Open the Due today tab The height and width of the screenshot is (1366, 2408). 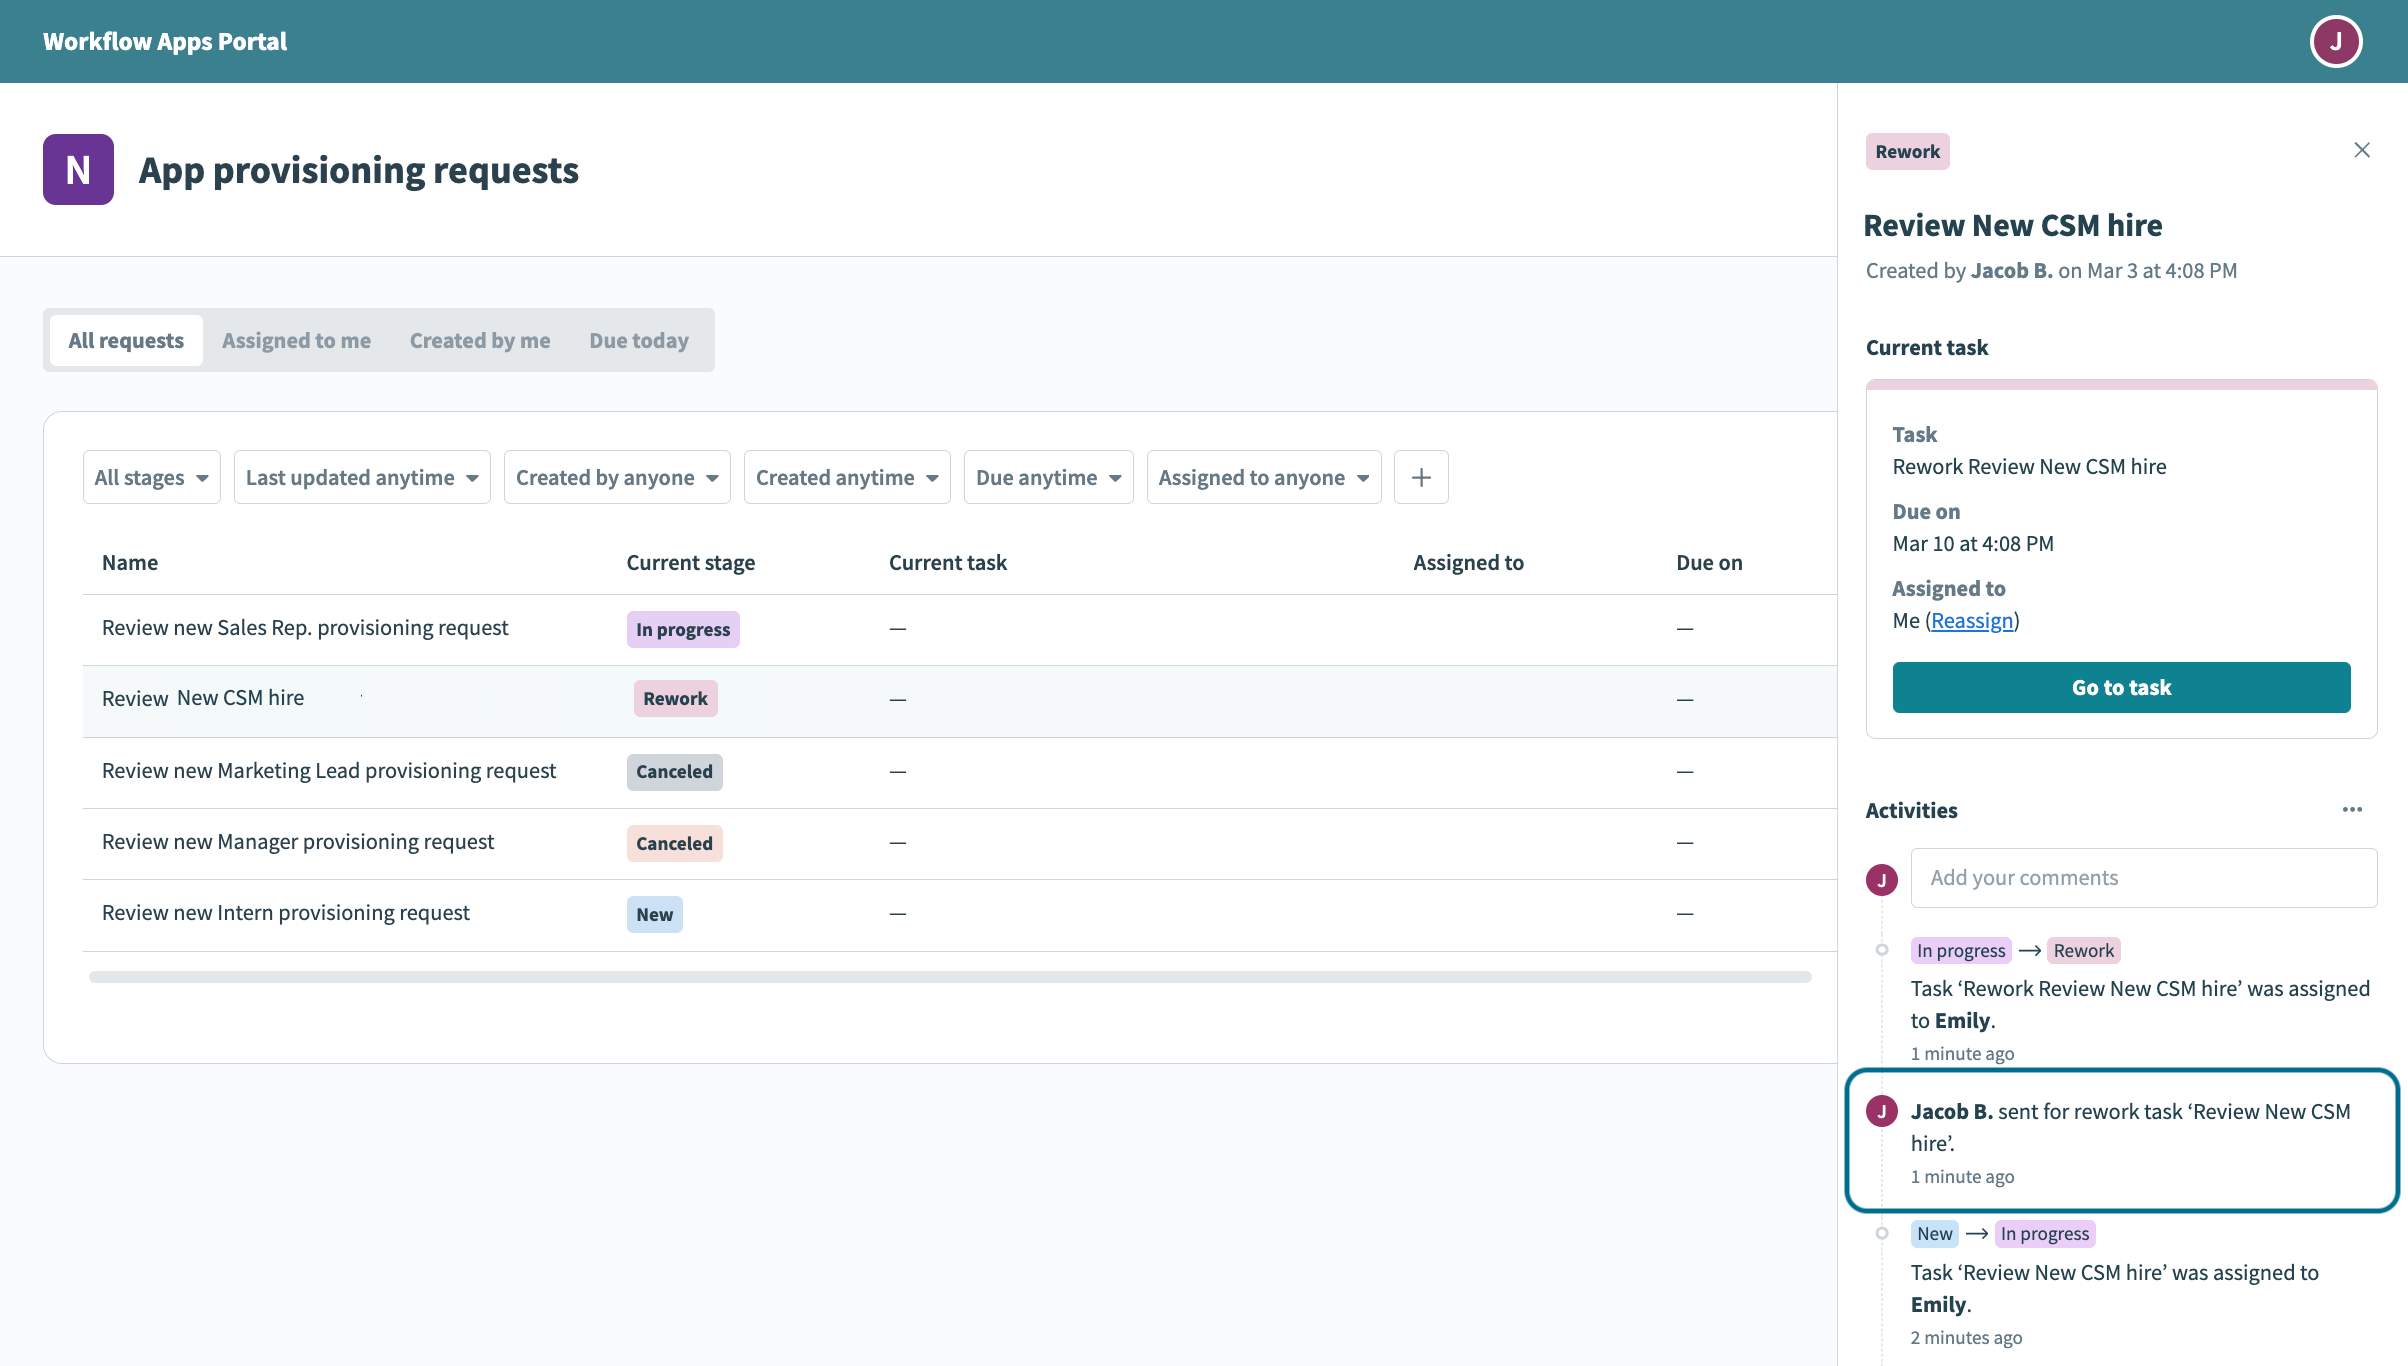click(x=638, y=340)
